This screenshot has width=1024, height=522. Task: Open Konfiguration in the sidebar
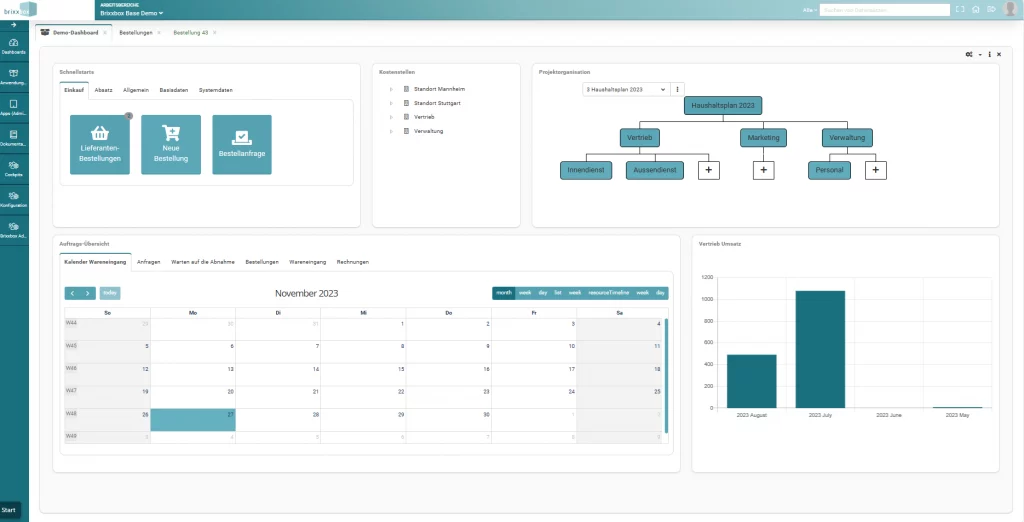(x=14, y=199)
